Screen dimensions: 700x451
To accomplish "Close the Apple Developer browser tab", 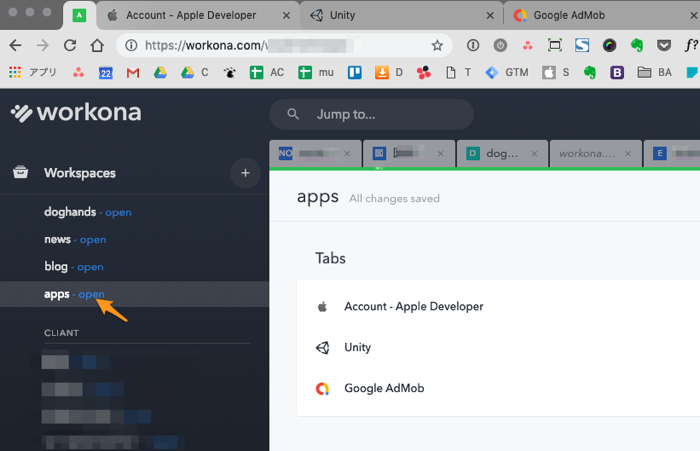I will coord(287,16).
